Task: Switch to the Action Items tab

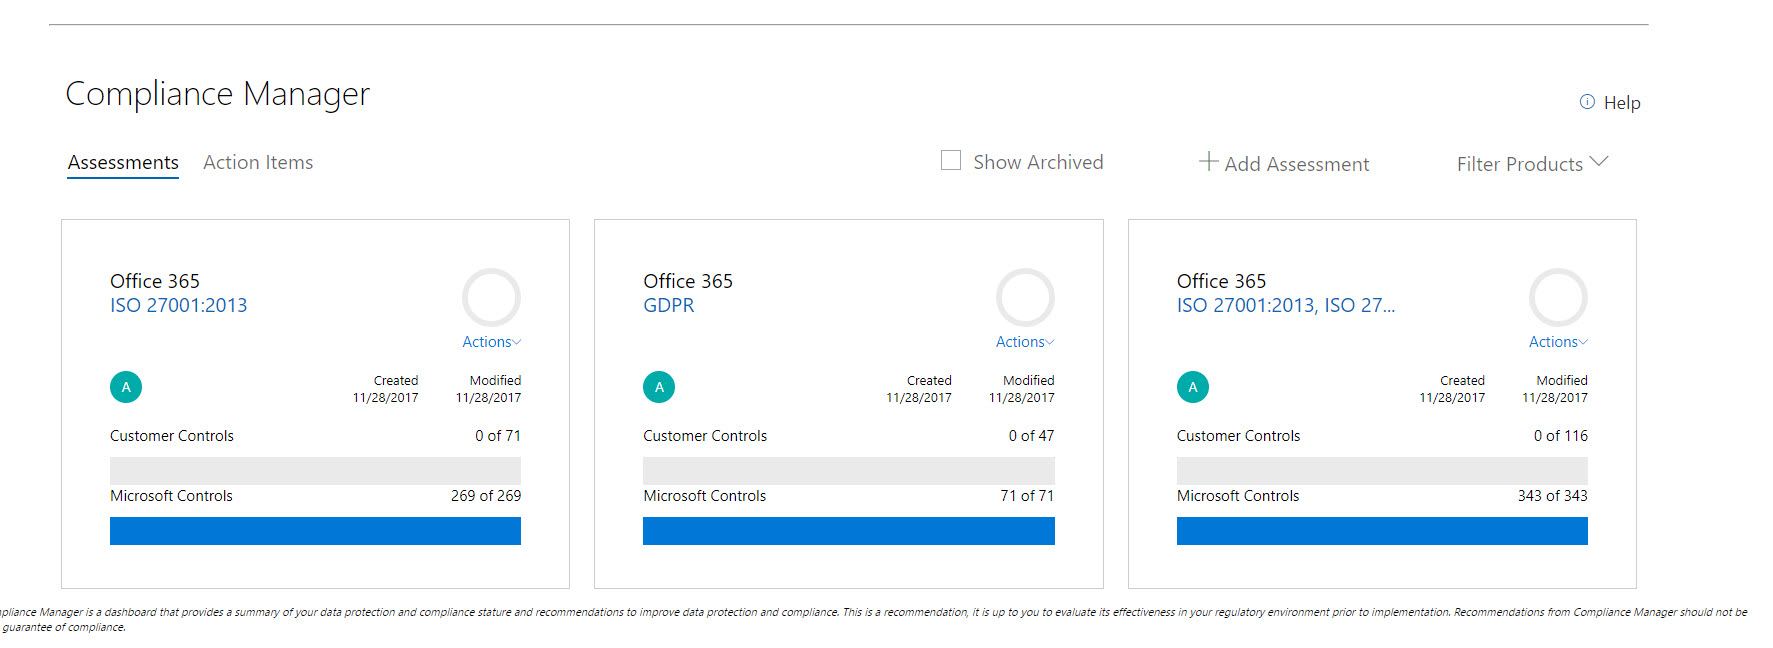Action: coord(258,163)
